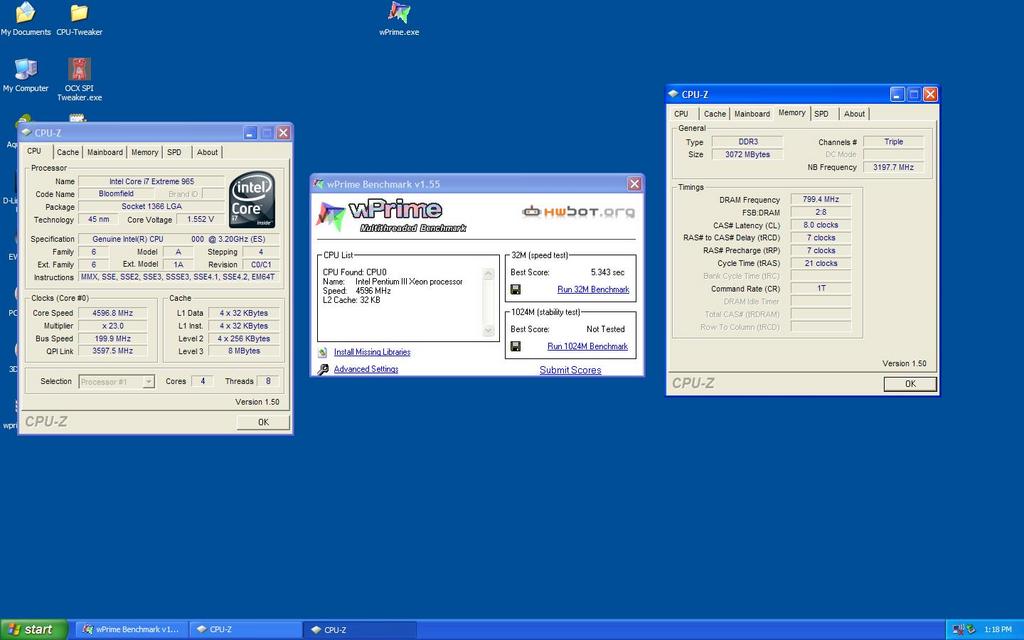Click the CPU List scrollbar up arrow in wPrime
Screen dimensions: 1024x640
[x=488, y=274]
